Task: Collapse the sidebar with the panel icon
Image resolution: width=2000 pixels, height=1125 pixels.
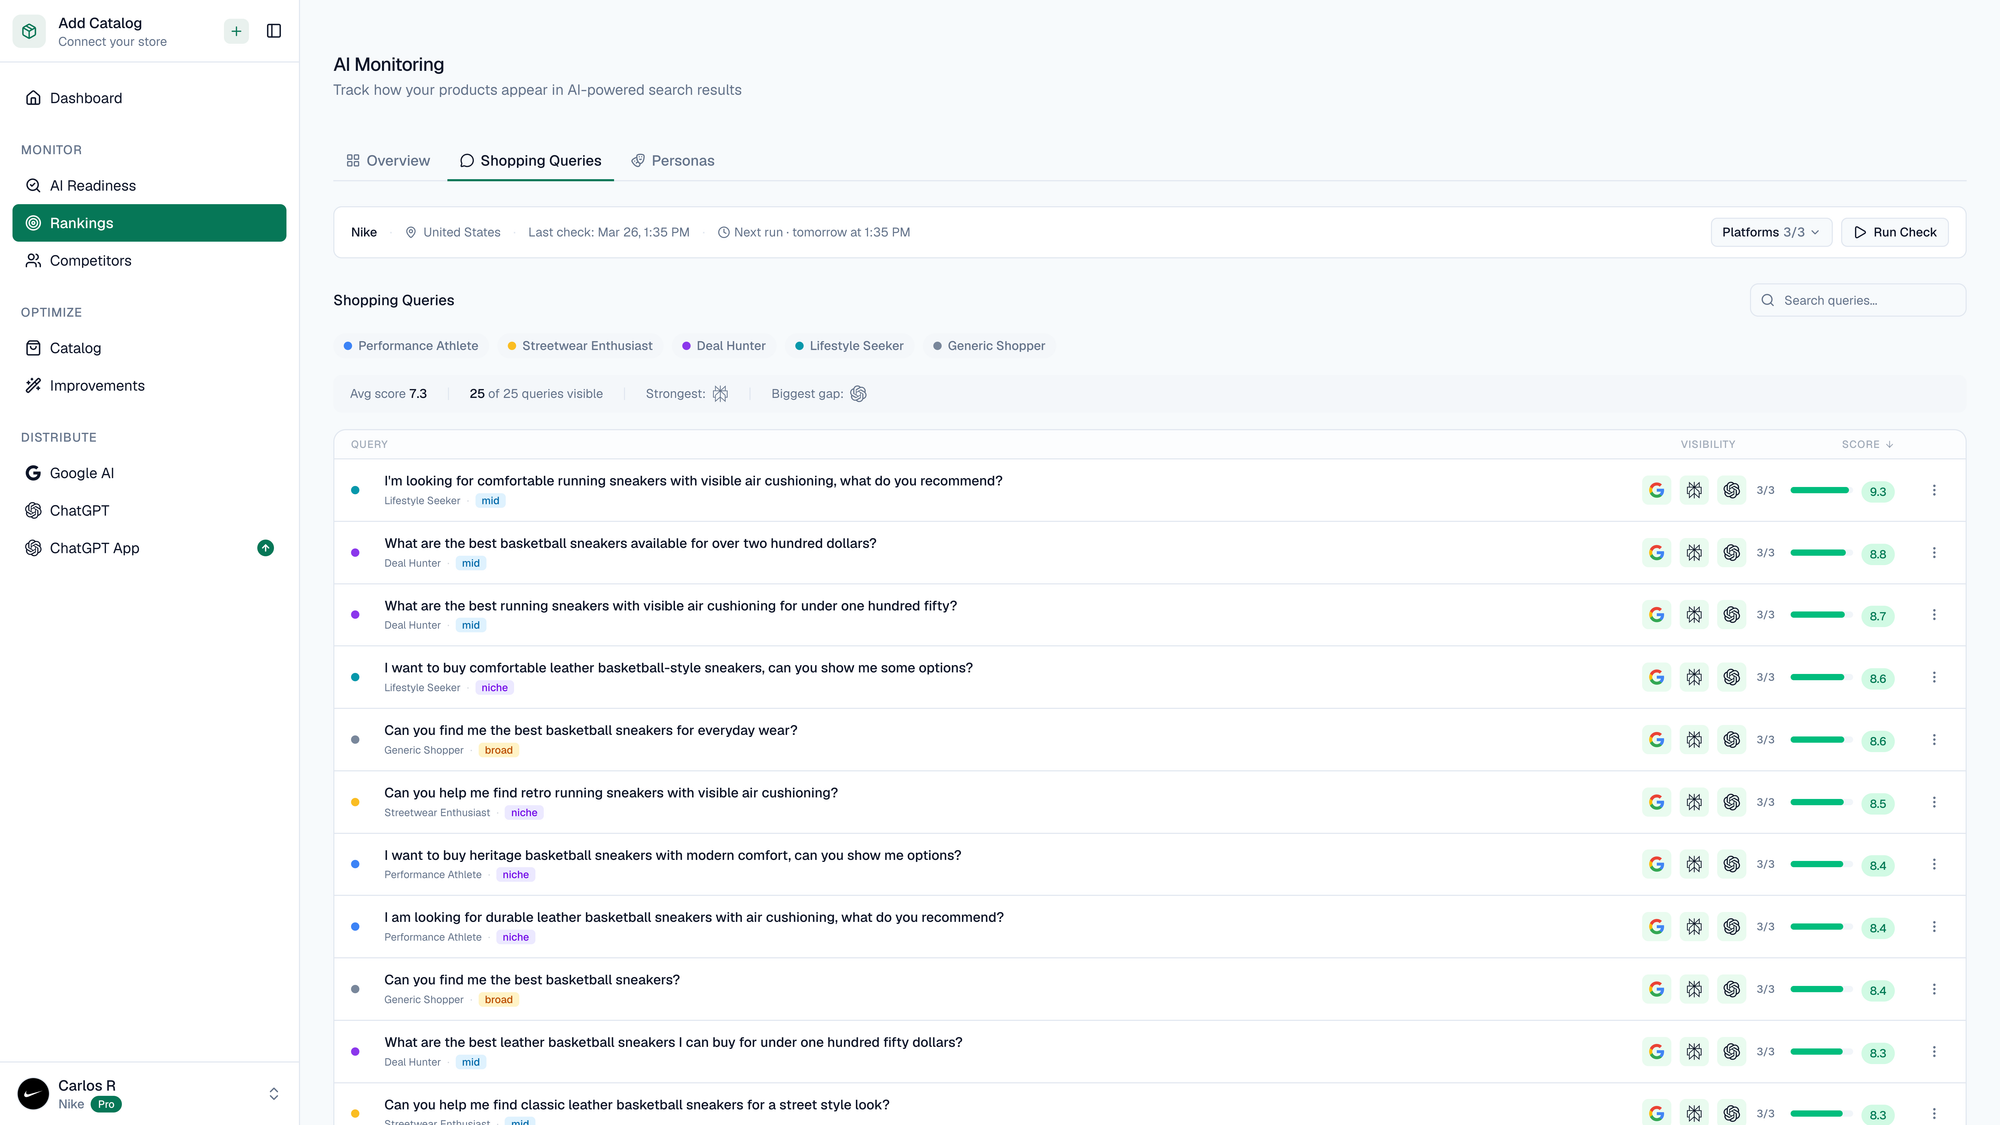Action: pyautogui.click(x=274, y=31)
